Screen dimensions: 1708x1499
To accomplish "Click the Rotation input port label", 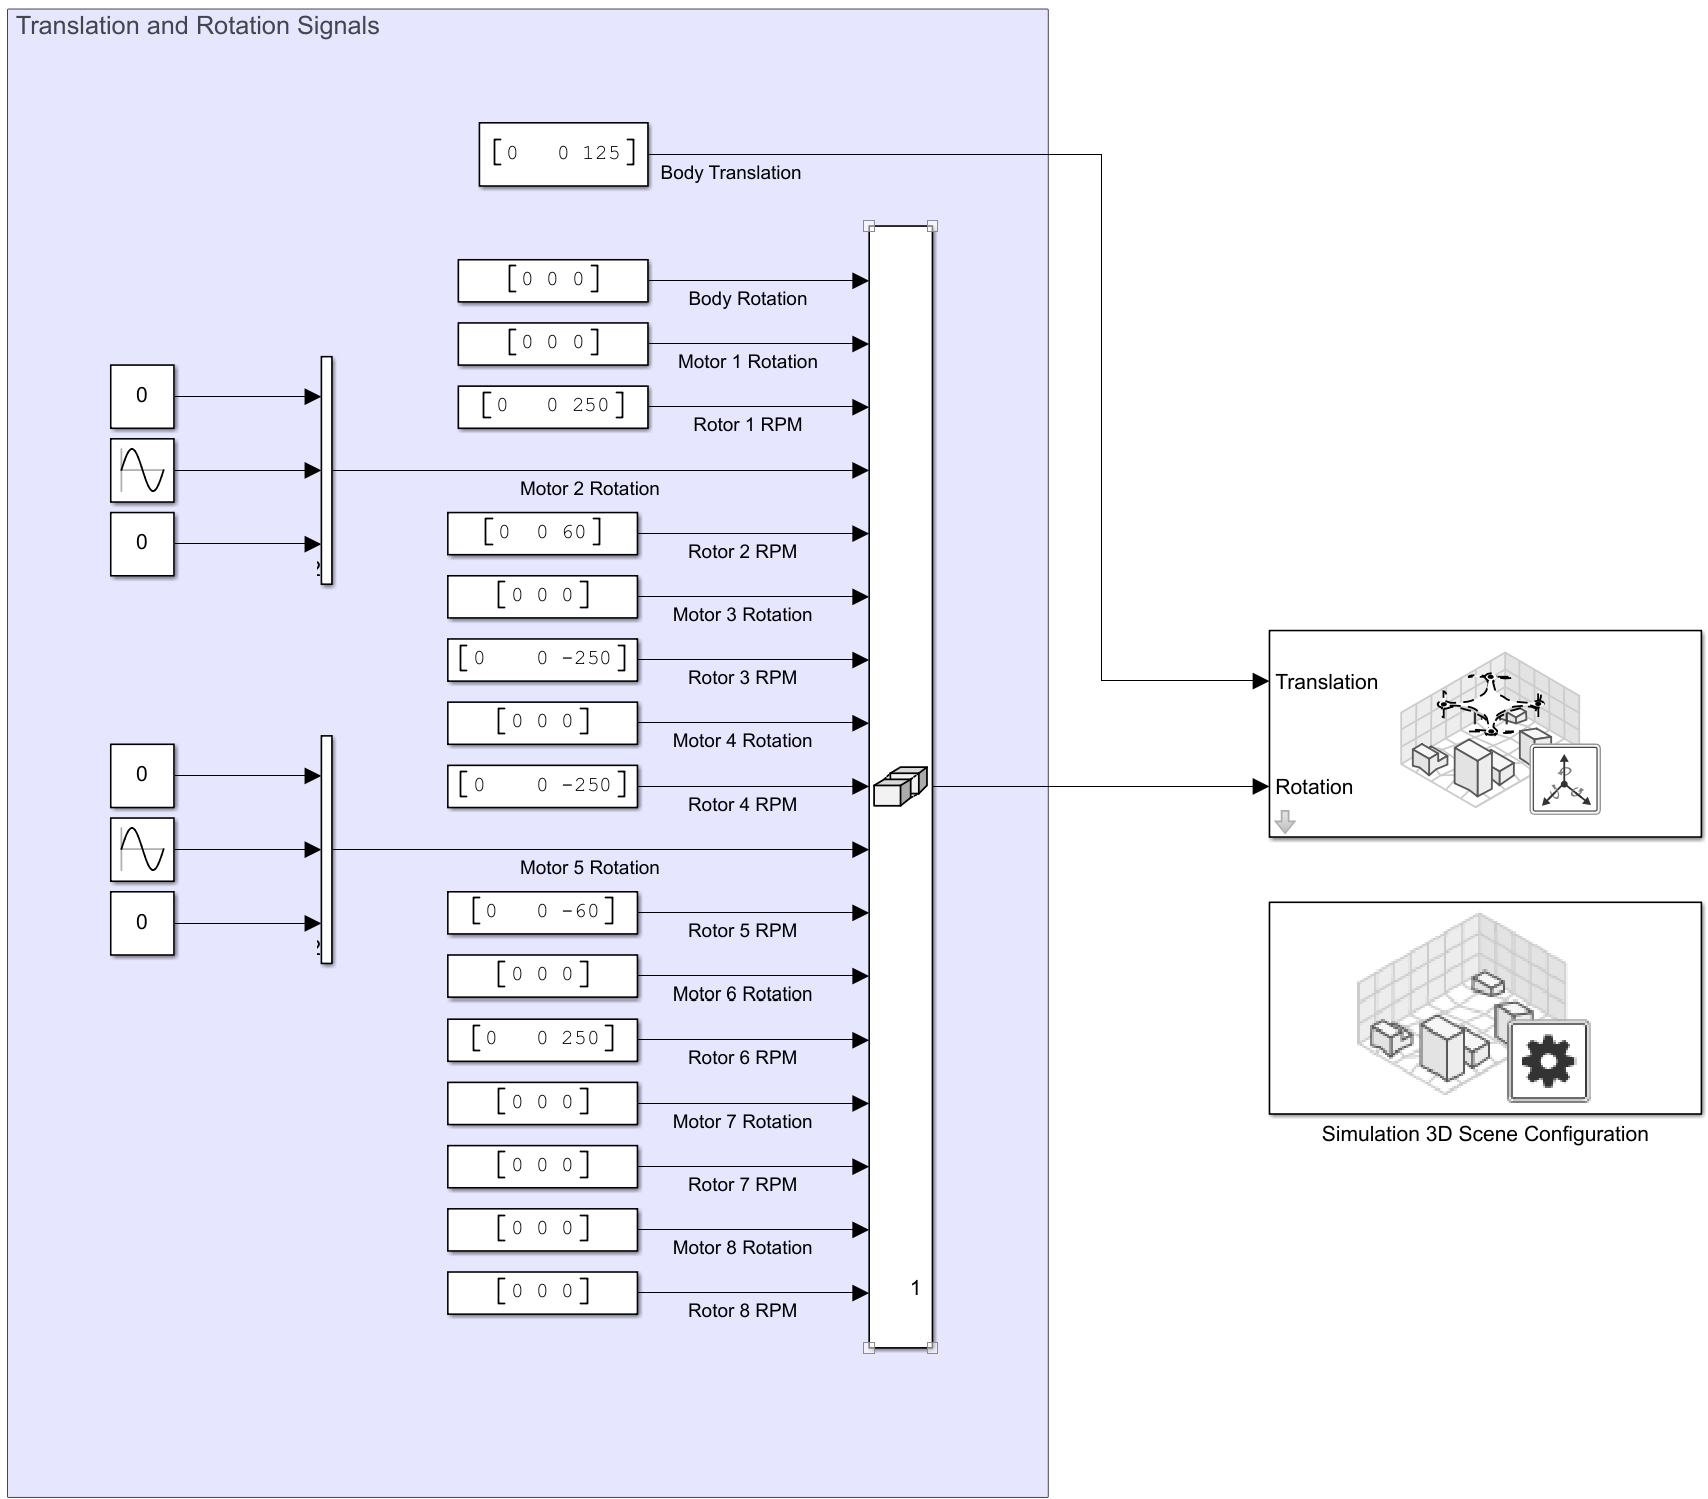I will [1313, 787].
